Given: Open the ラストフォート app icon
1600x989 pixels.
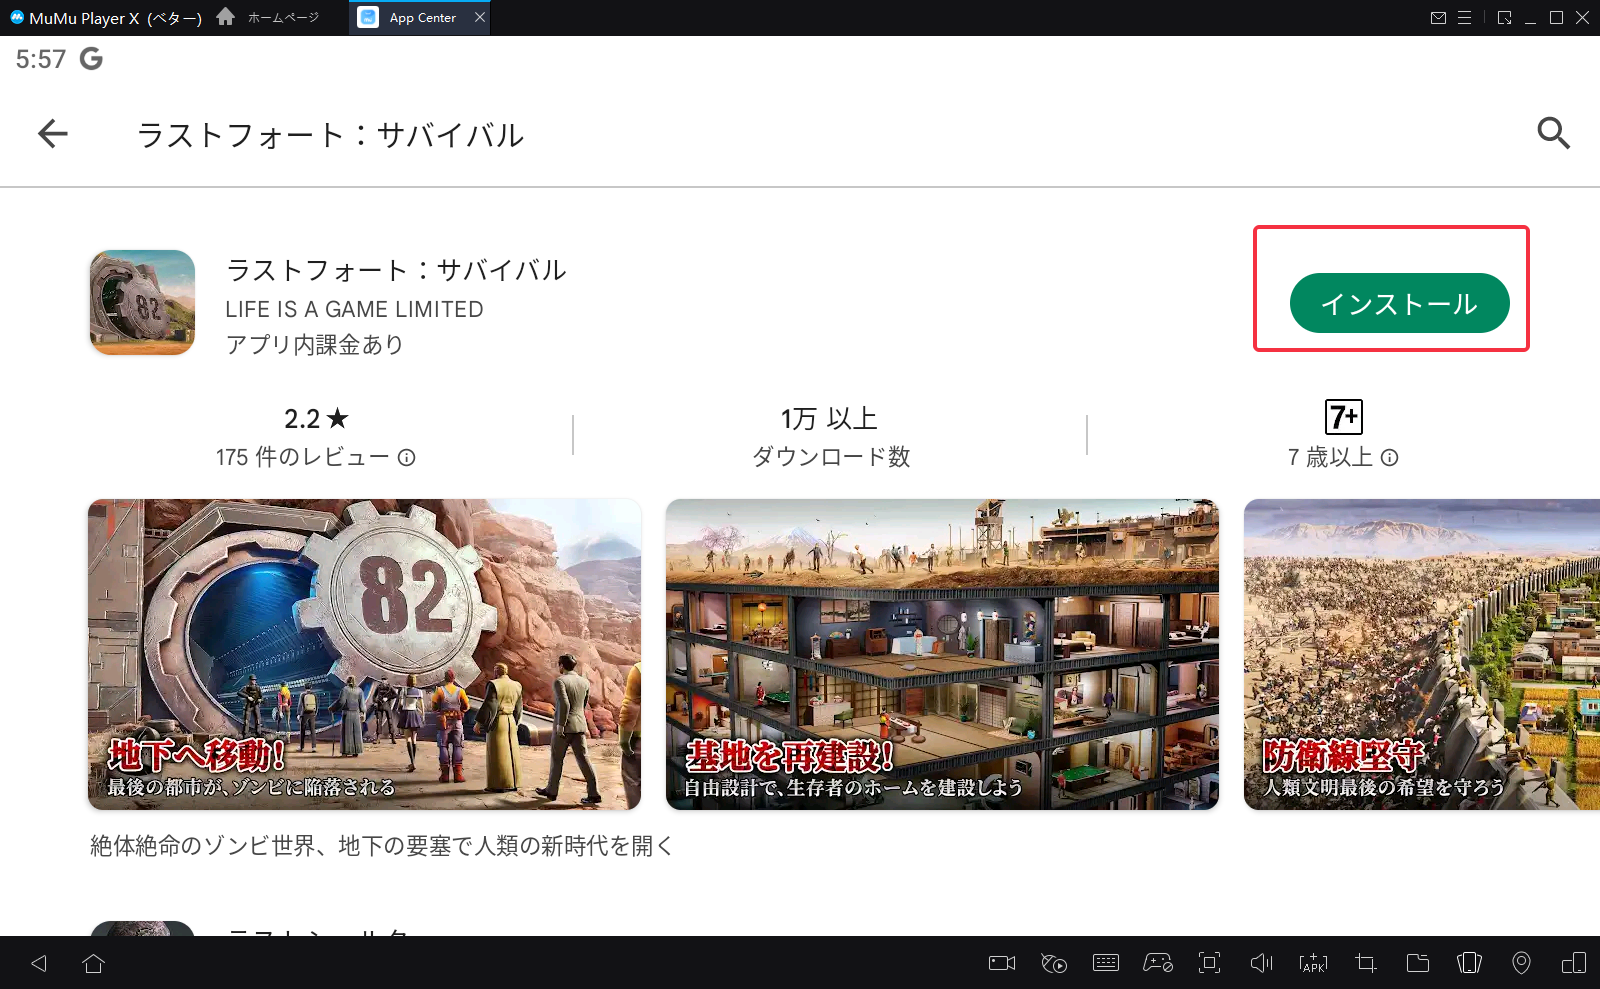Looking at the screenshot, I should 142,302.
